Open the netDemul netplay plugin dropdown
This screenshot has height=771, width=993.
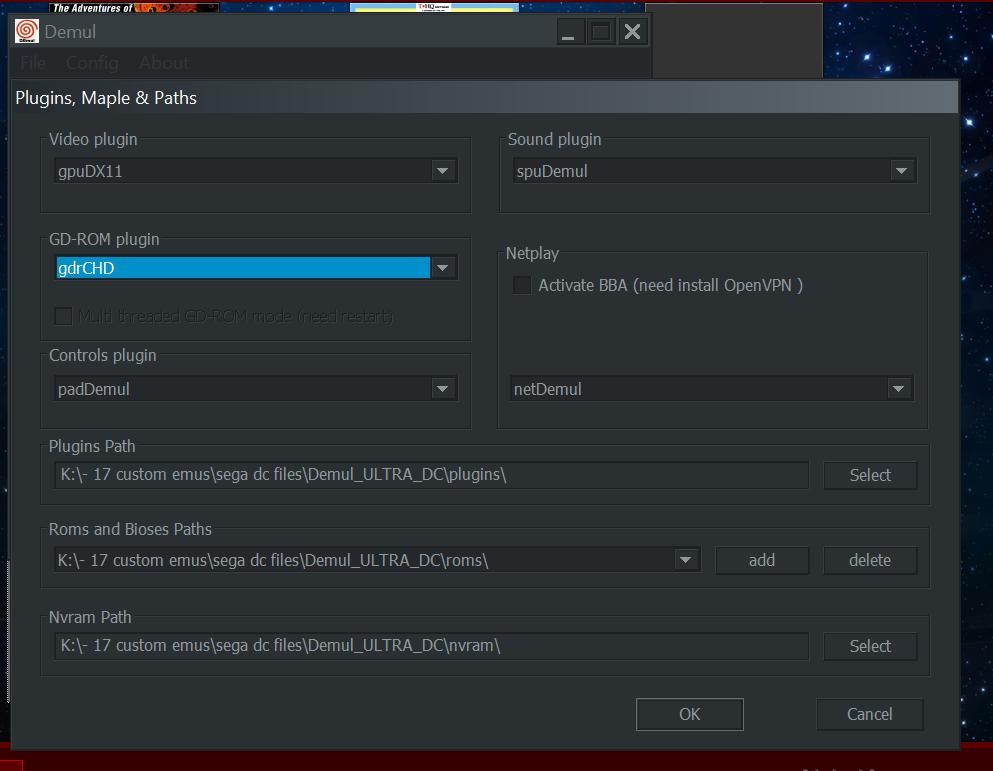[712, 389]
